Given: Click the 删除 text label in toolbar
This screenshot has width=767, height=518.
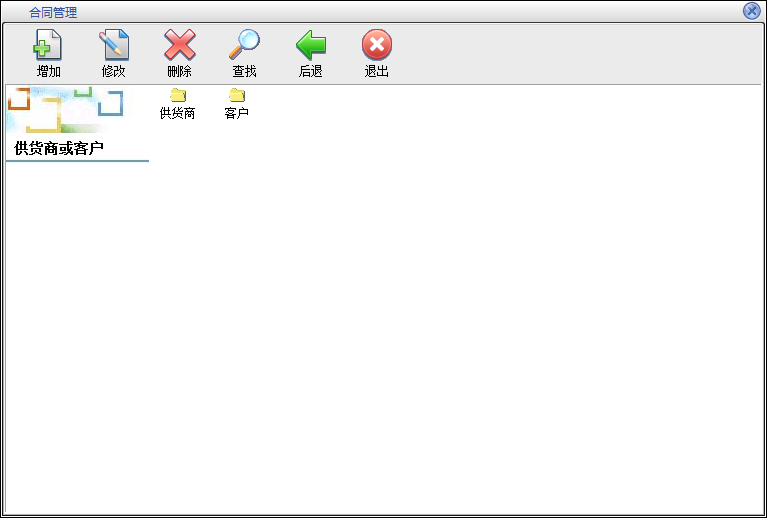Looking at the screenshot, I should click(x=179, y=72).
